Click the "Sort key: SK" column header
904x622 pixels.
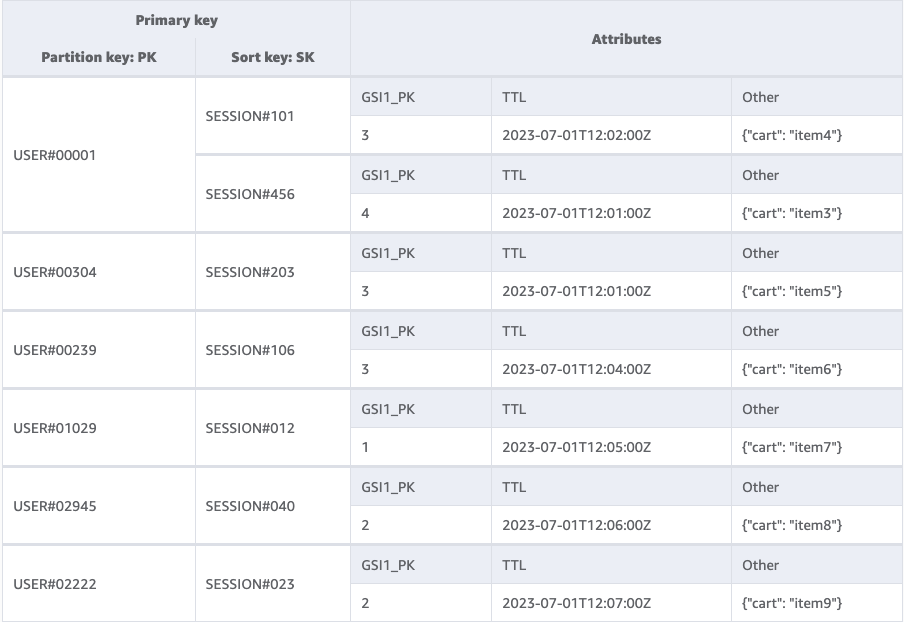pos(272,58)
